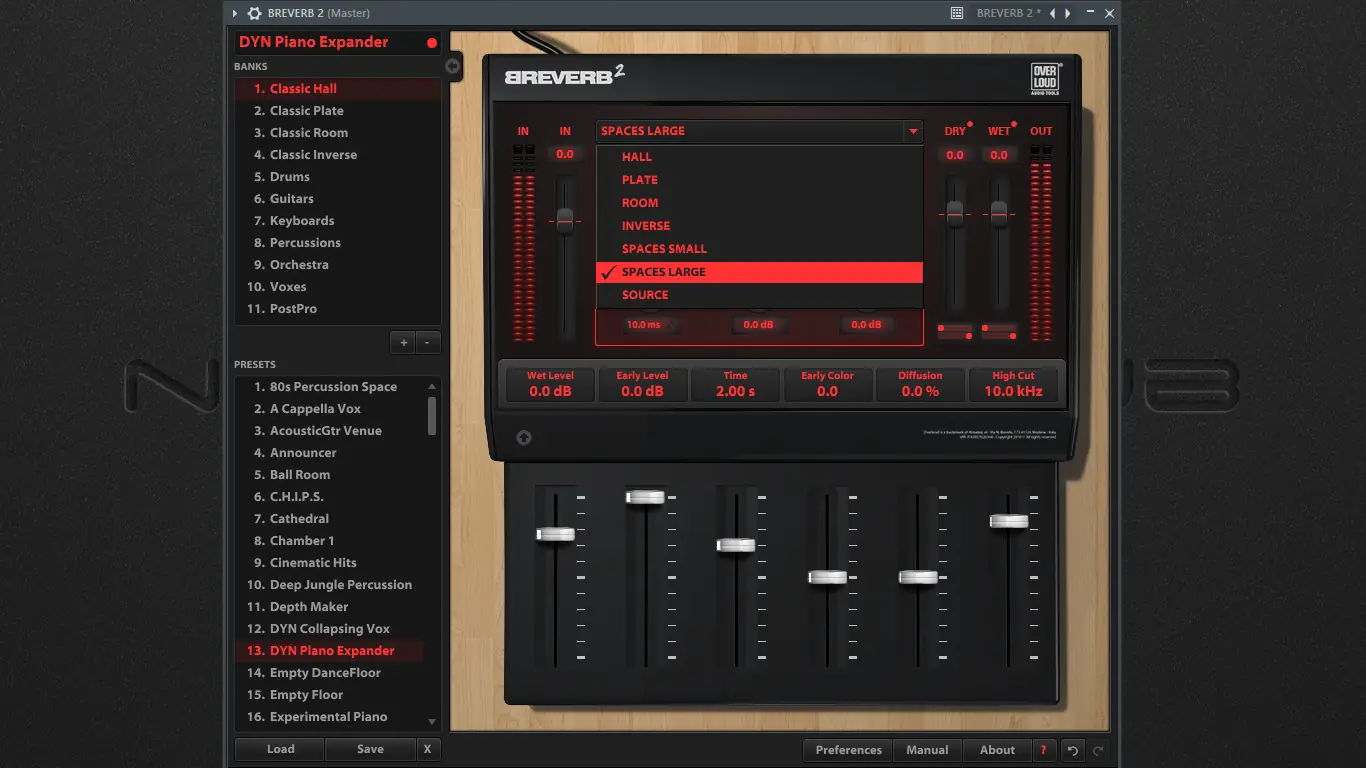Click the 10.0 ms value field
The width and height of the screenshot is (1366, 768).
coord(643,325)
